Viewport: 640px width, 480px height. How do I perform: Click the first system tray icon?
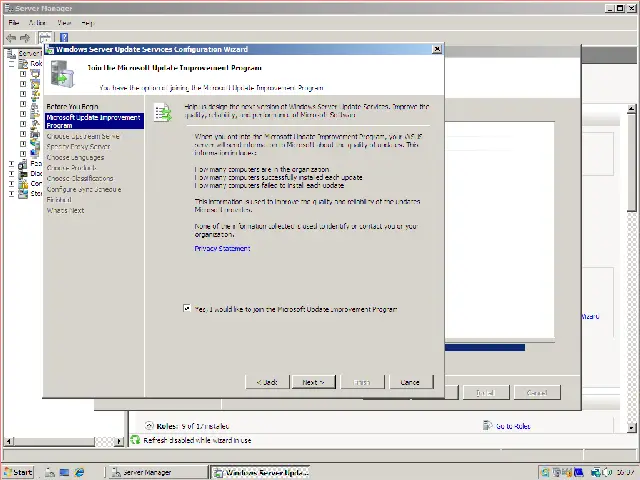[545, 472]
